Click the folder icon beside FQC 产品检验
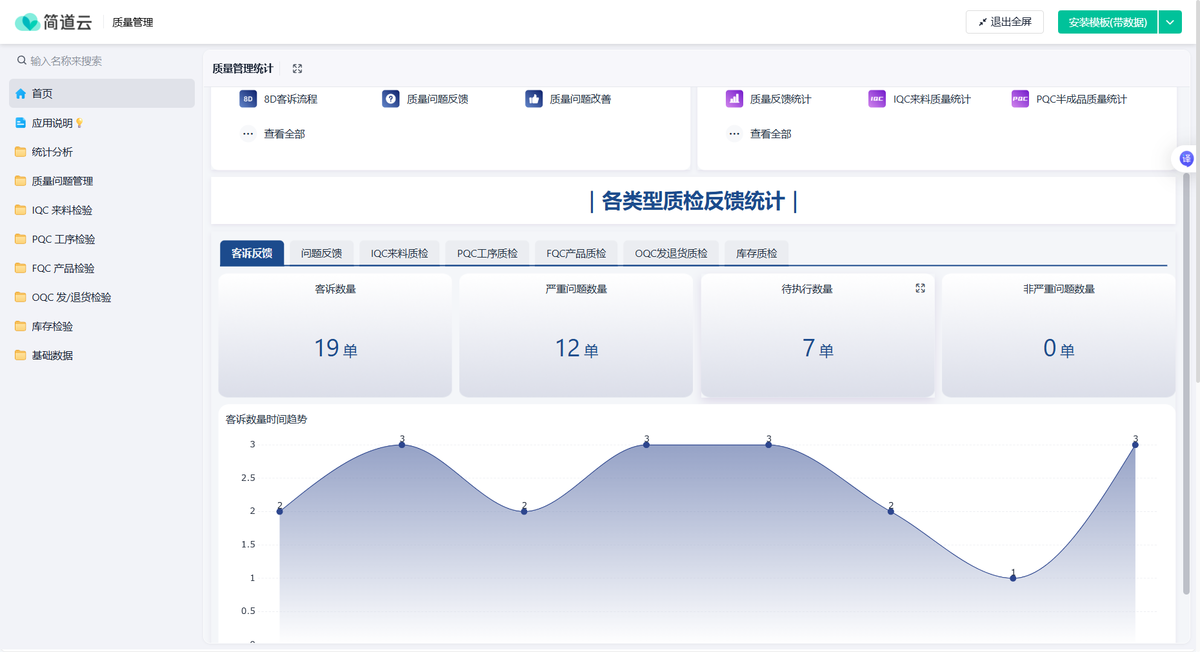This screenshot has height=652, width=1200. point(21,268)
